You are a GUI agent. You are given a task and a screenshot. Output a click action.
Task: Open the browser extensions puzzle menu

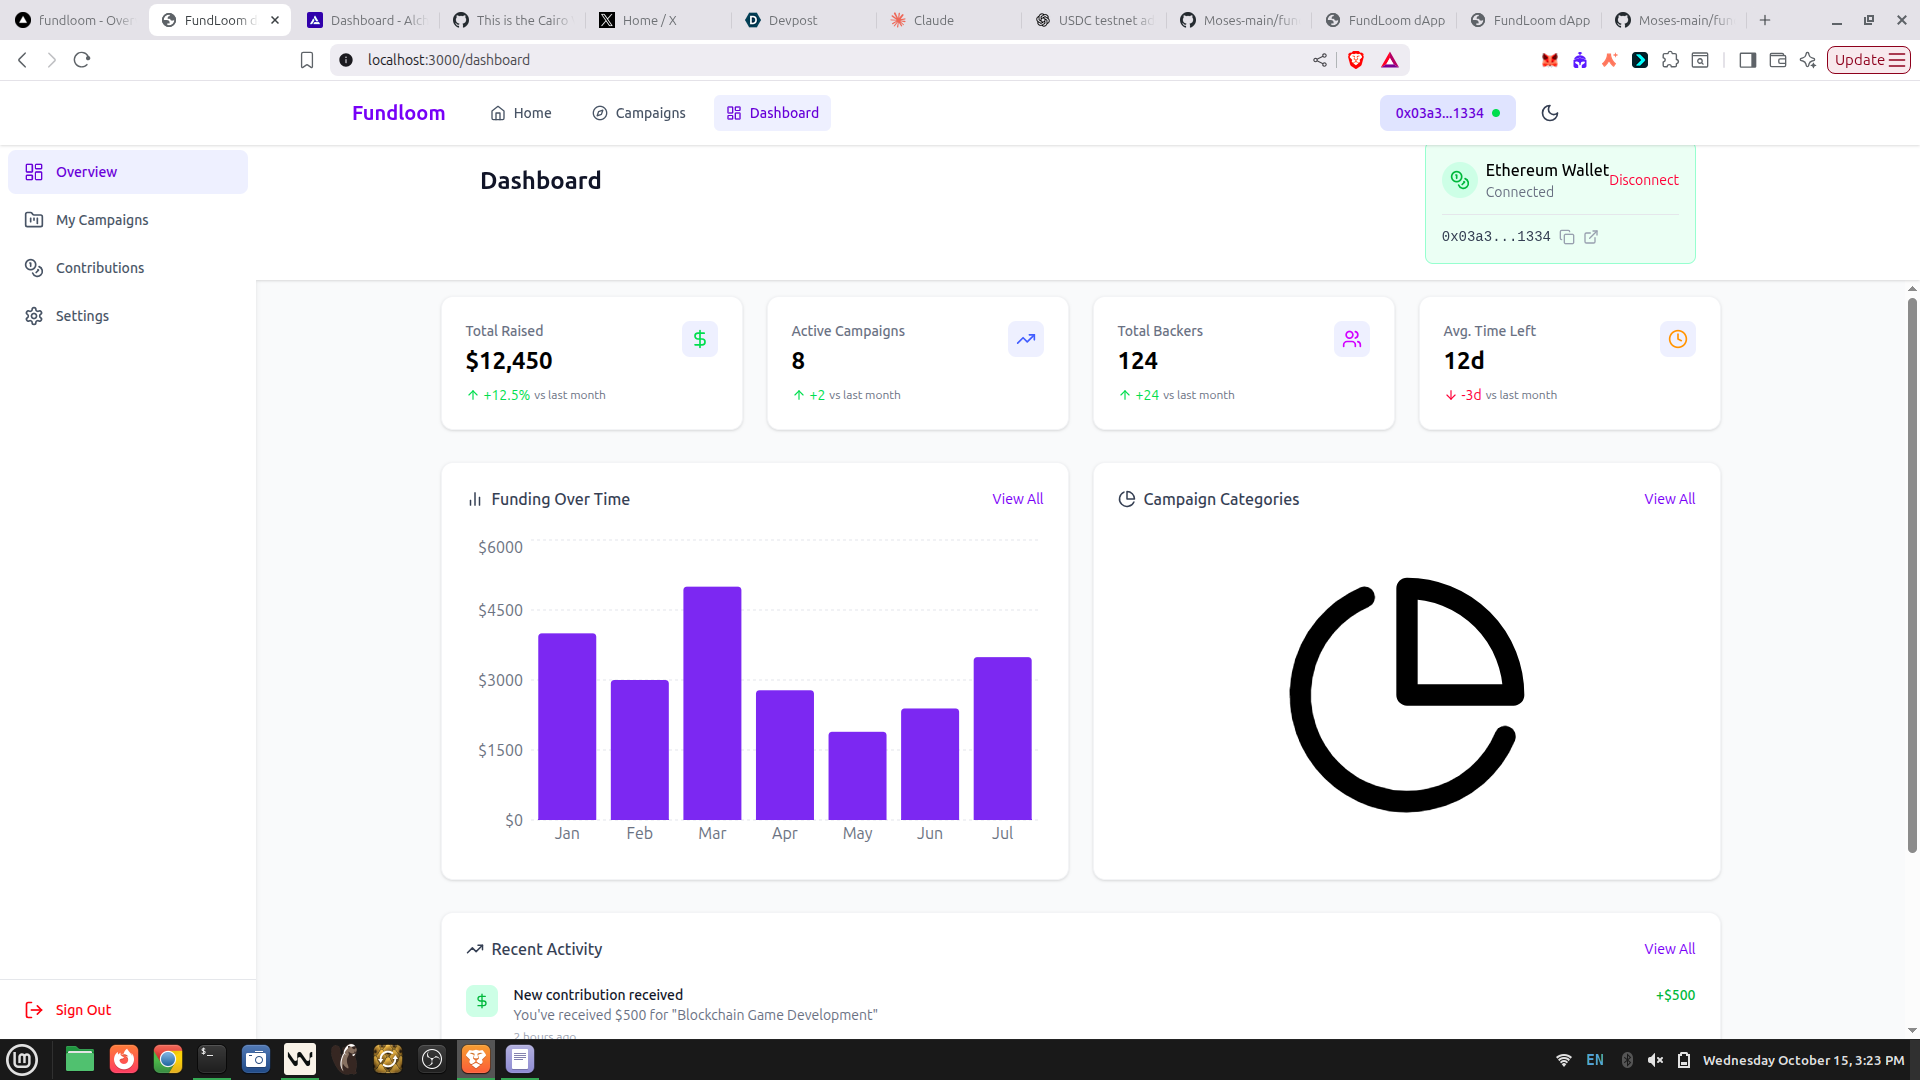(1670, 60)
